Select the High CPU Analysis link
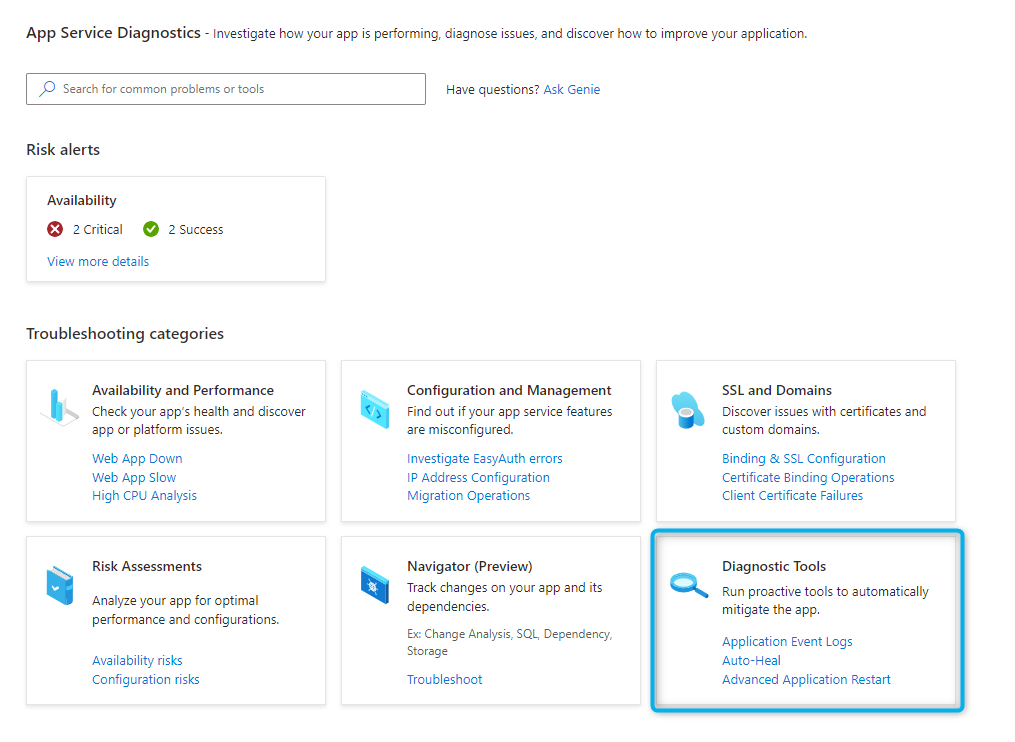The image size is (1015, 742). tap(144, 496)
